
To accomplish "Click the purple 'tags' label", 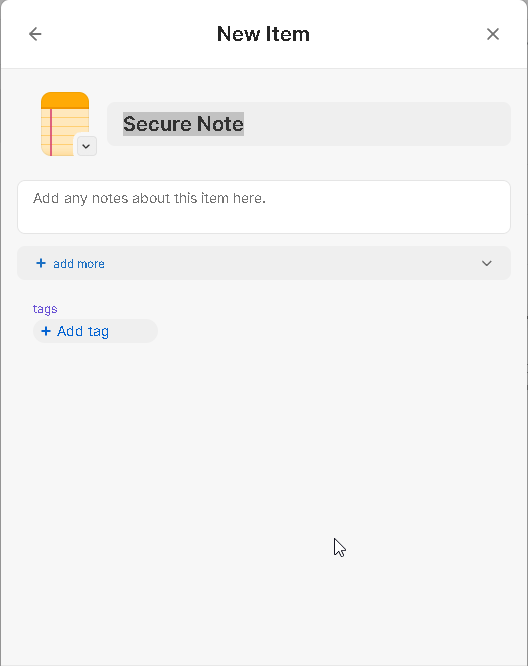I will 45,309.
